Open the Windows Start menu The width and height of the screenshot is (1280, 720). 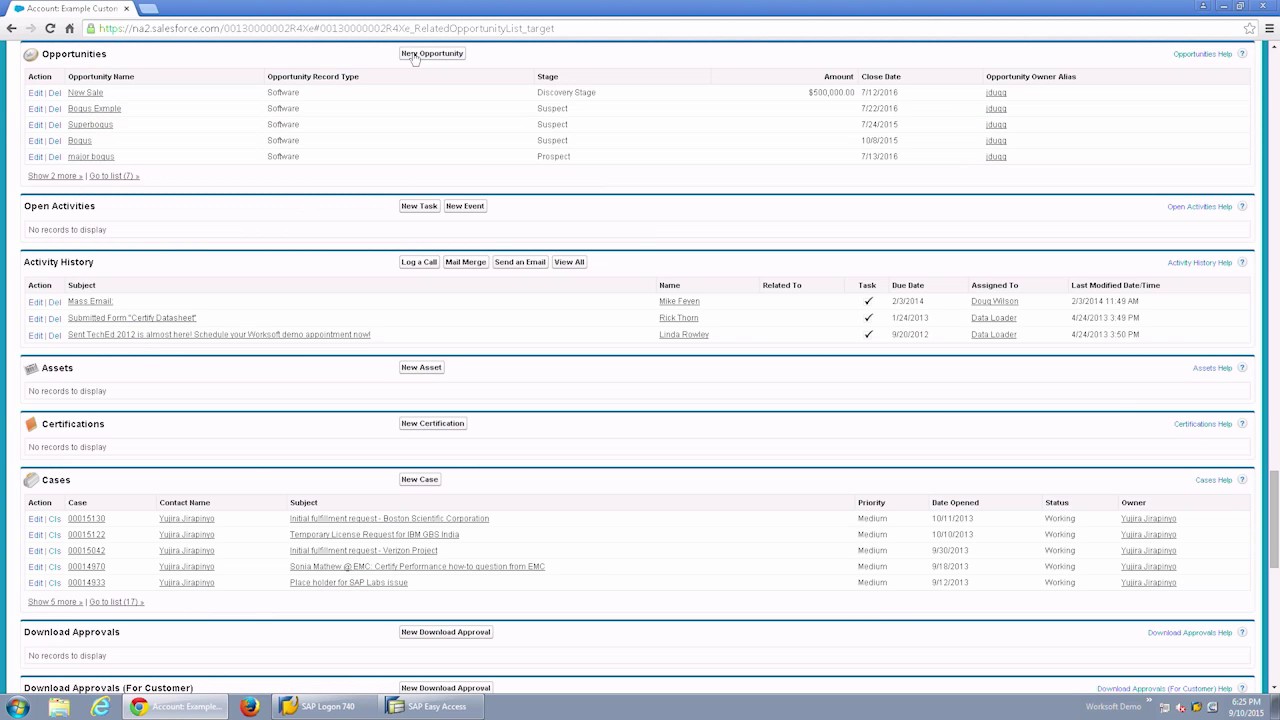17,707
